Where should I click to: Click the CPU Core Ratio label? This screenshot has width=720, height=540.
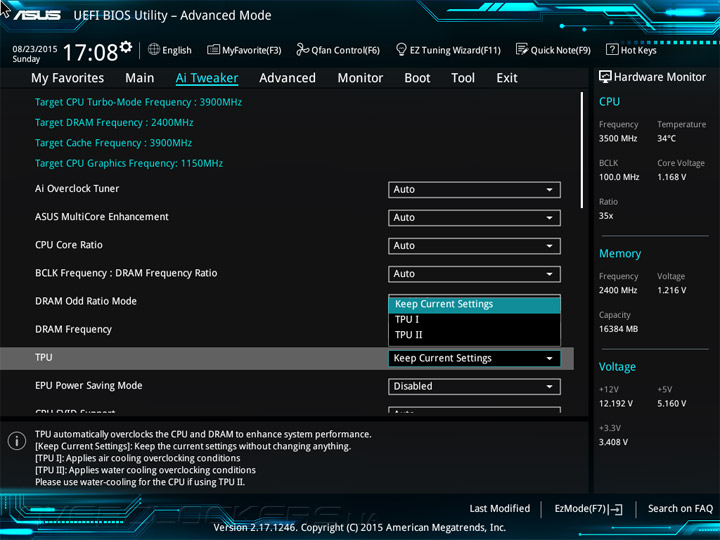[69, 245]
